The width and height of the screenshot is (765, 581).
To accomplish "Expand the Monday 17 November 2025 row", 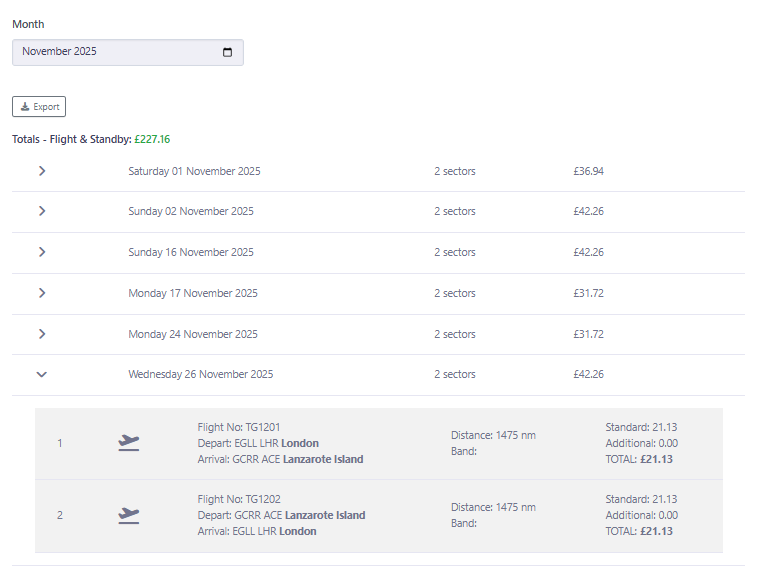I will [42, 293].
